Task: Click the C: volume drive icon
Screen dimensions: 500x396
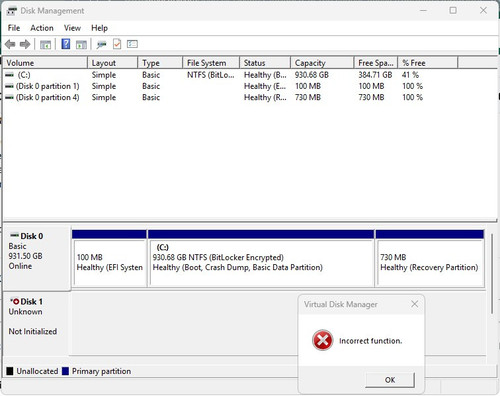Action: click(10, 75)
